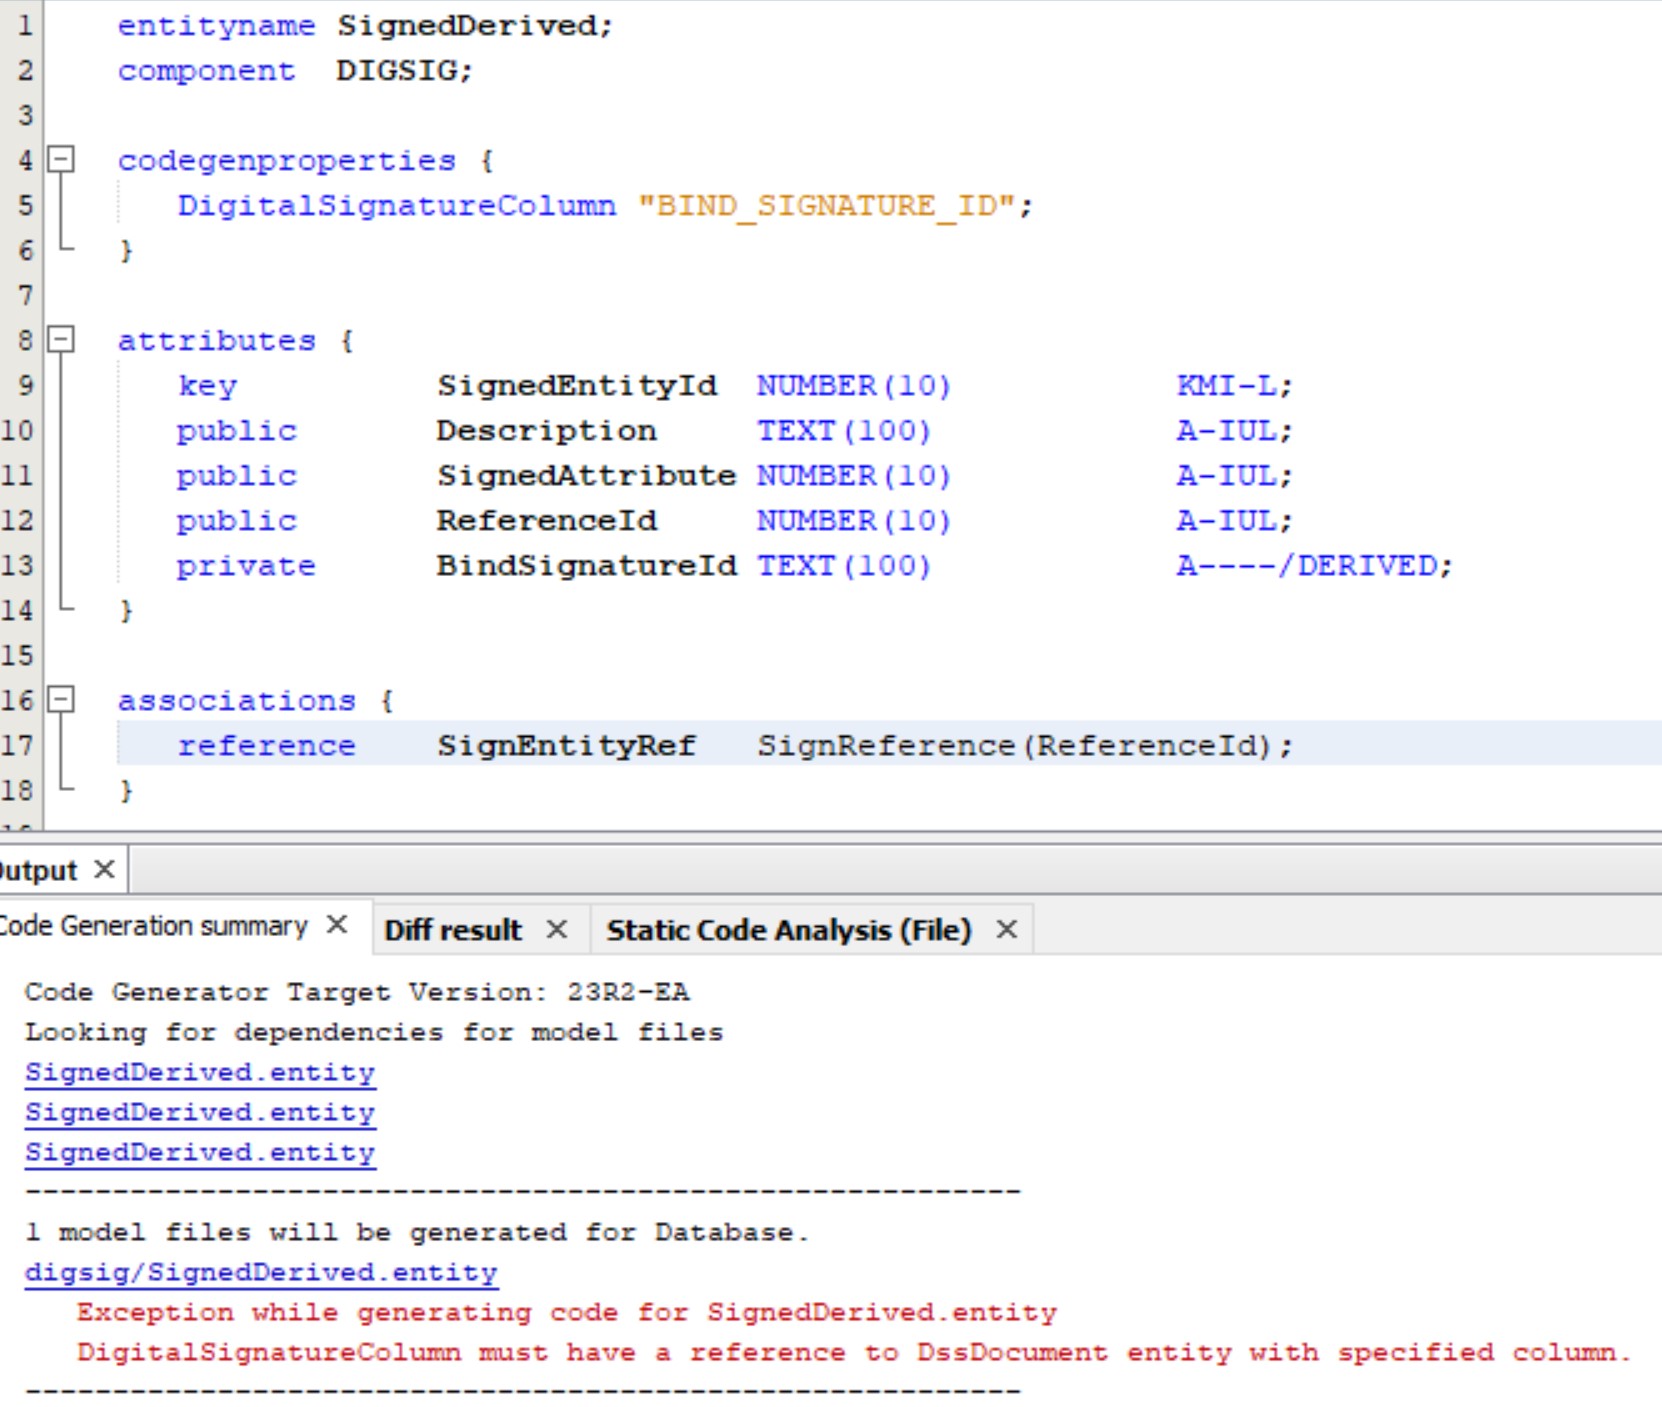Collapse the attributes block fold marker
Image resolution: width=1662 pixels, height=1407 pixels.
pos(62,339)
